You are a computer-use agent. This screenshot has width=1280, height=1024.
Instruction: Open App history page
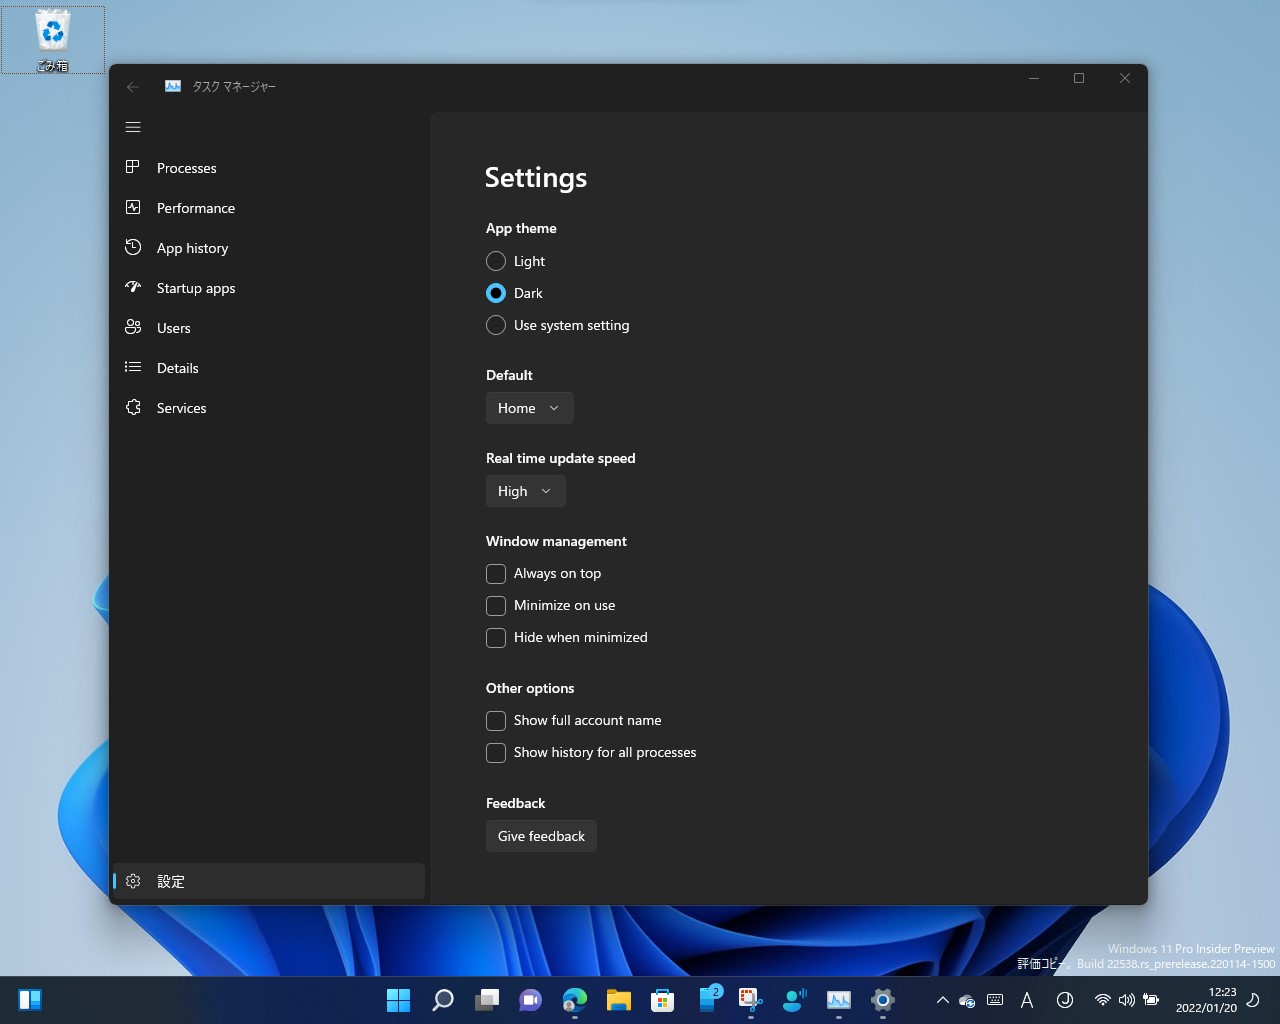click(x=269, y=248)
